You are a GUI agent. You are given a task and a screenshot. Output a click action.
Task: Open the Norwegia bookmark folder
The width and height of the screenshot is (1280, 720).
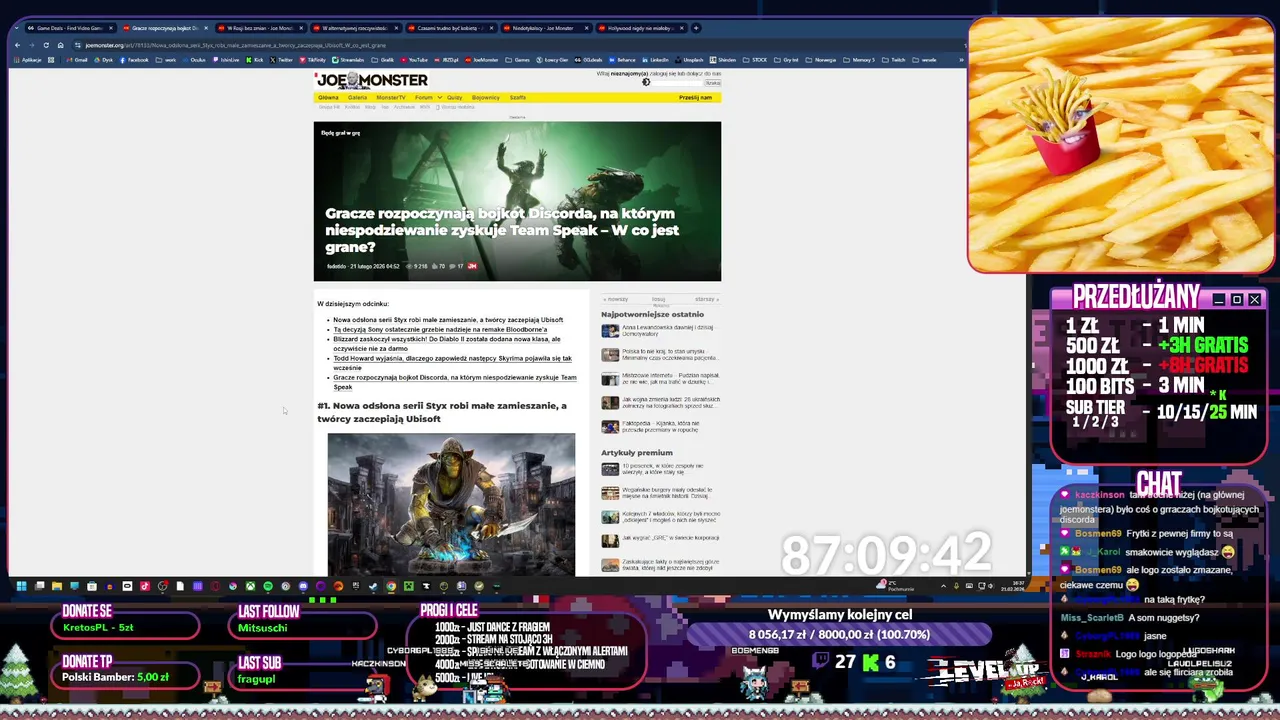coord(820,60)
